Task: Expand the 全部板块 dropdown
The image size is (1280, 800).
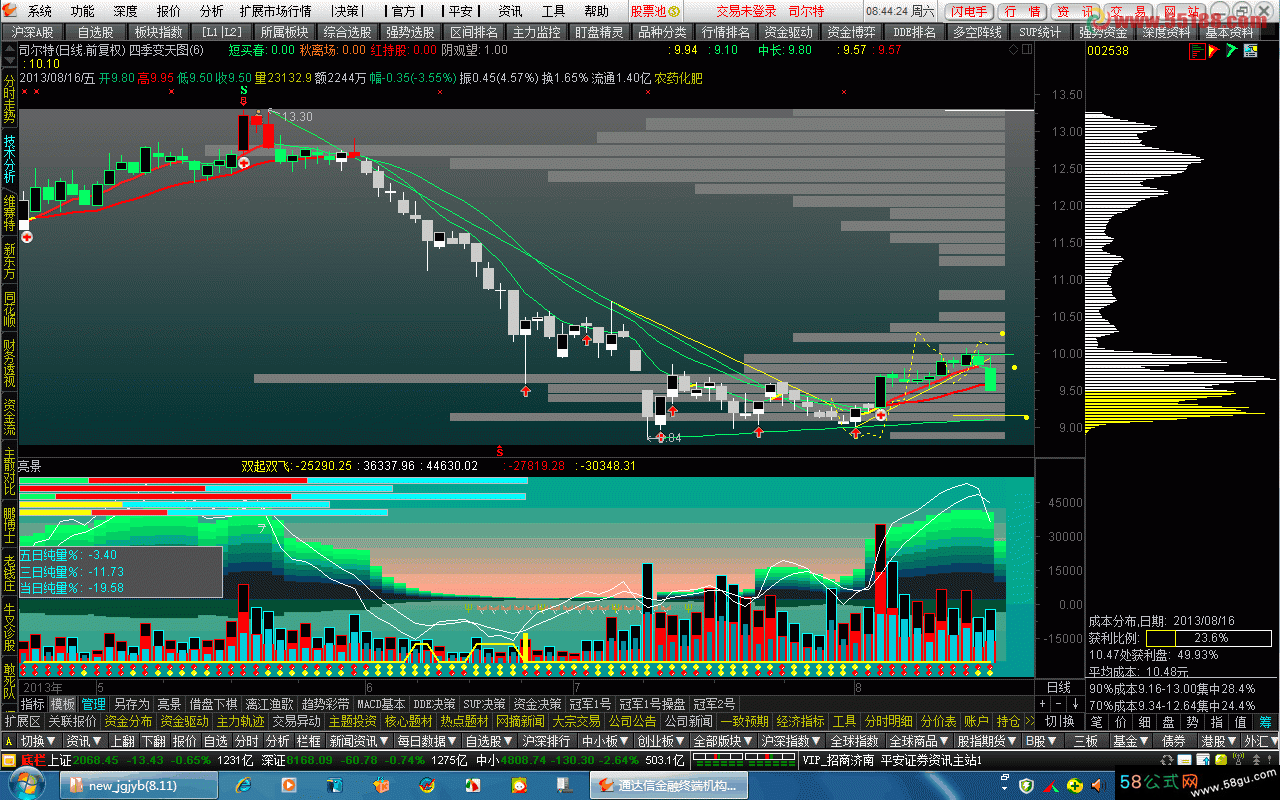Action: pos(723,741)
